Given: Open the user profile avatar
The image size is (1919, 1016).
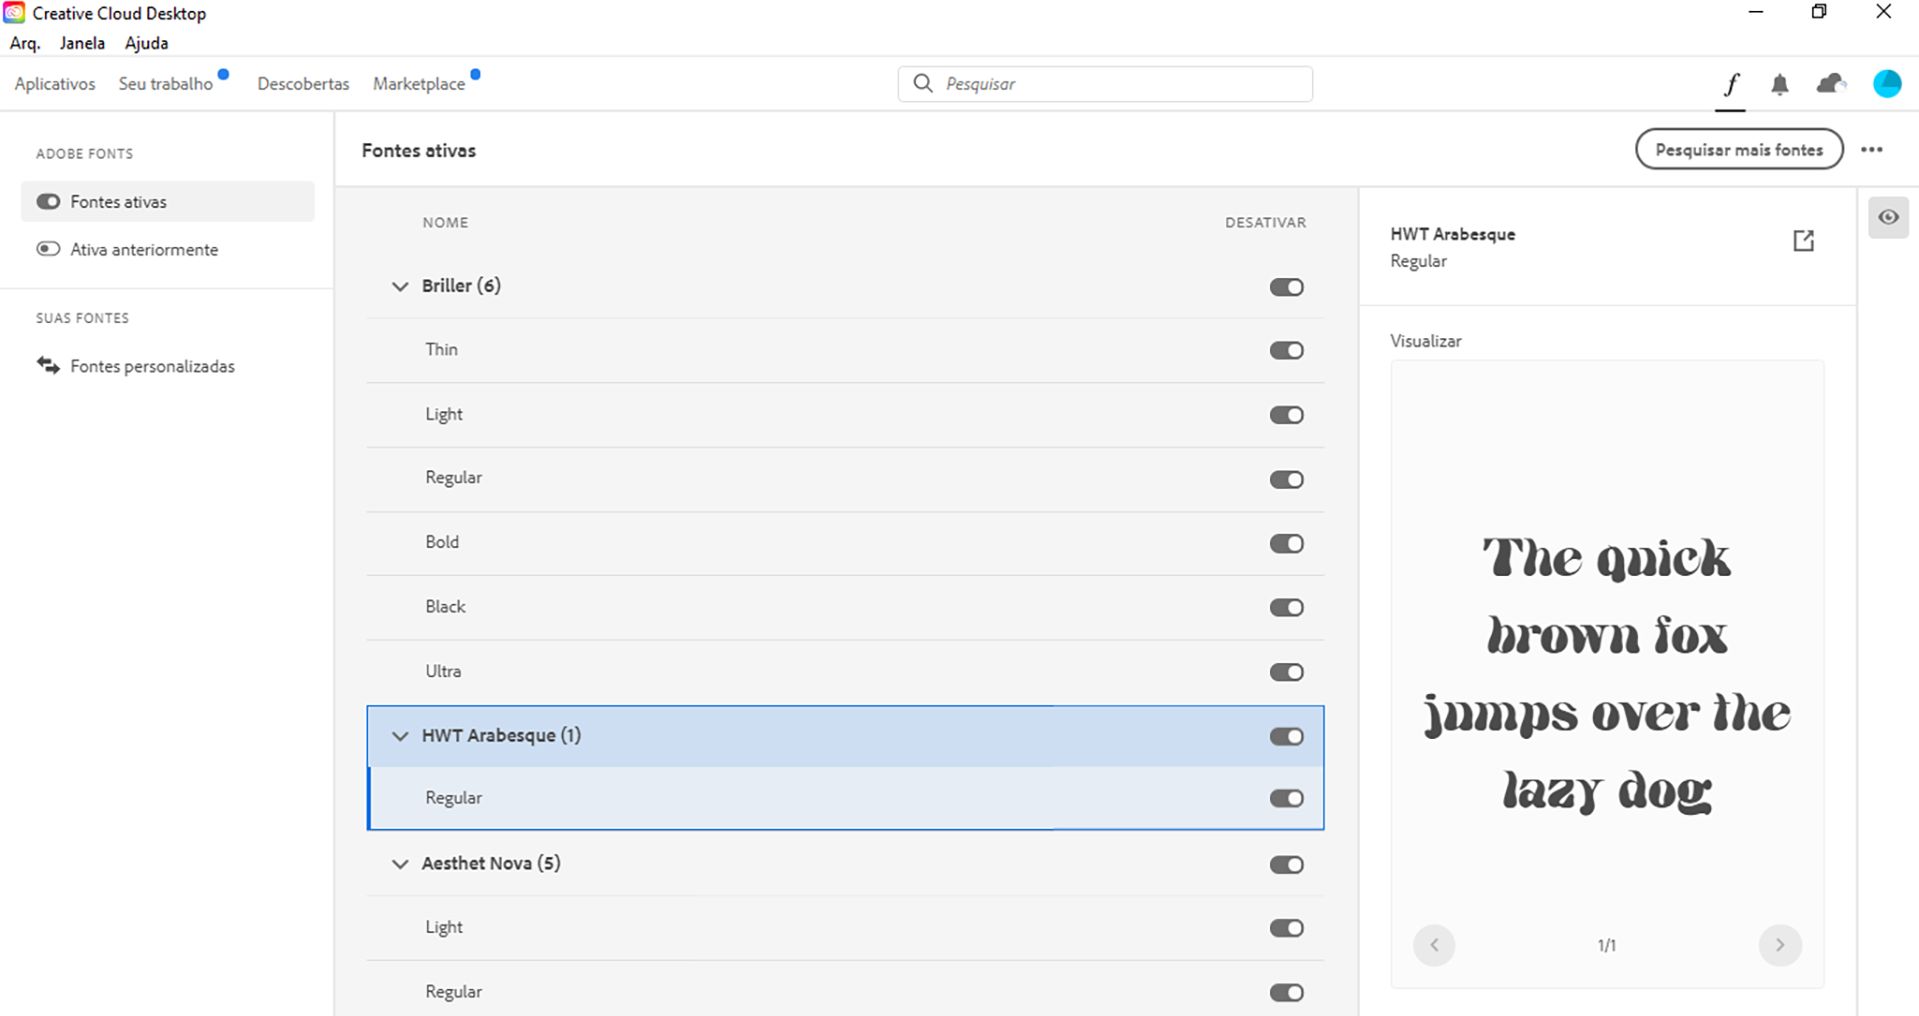Looking at the screenshot, I should pos(1887,84).
